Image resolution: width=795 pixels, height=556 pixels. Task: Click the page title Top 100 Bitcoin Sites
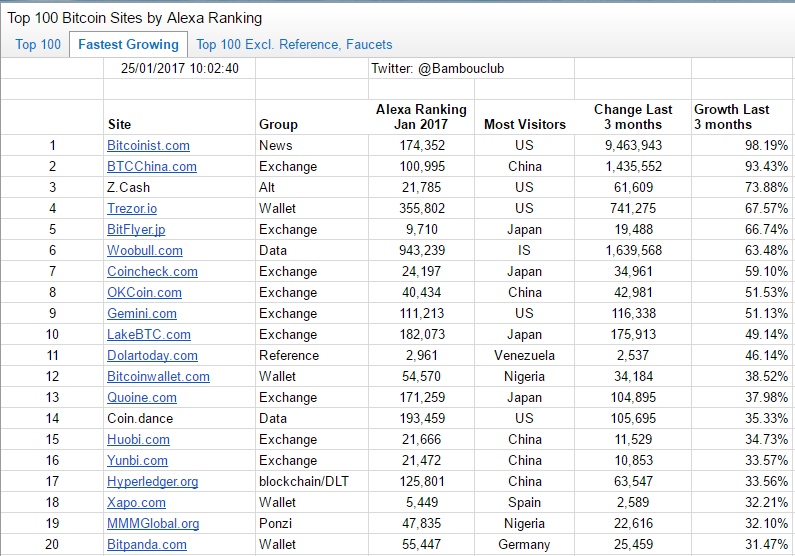pos(134,18)
